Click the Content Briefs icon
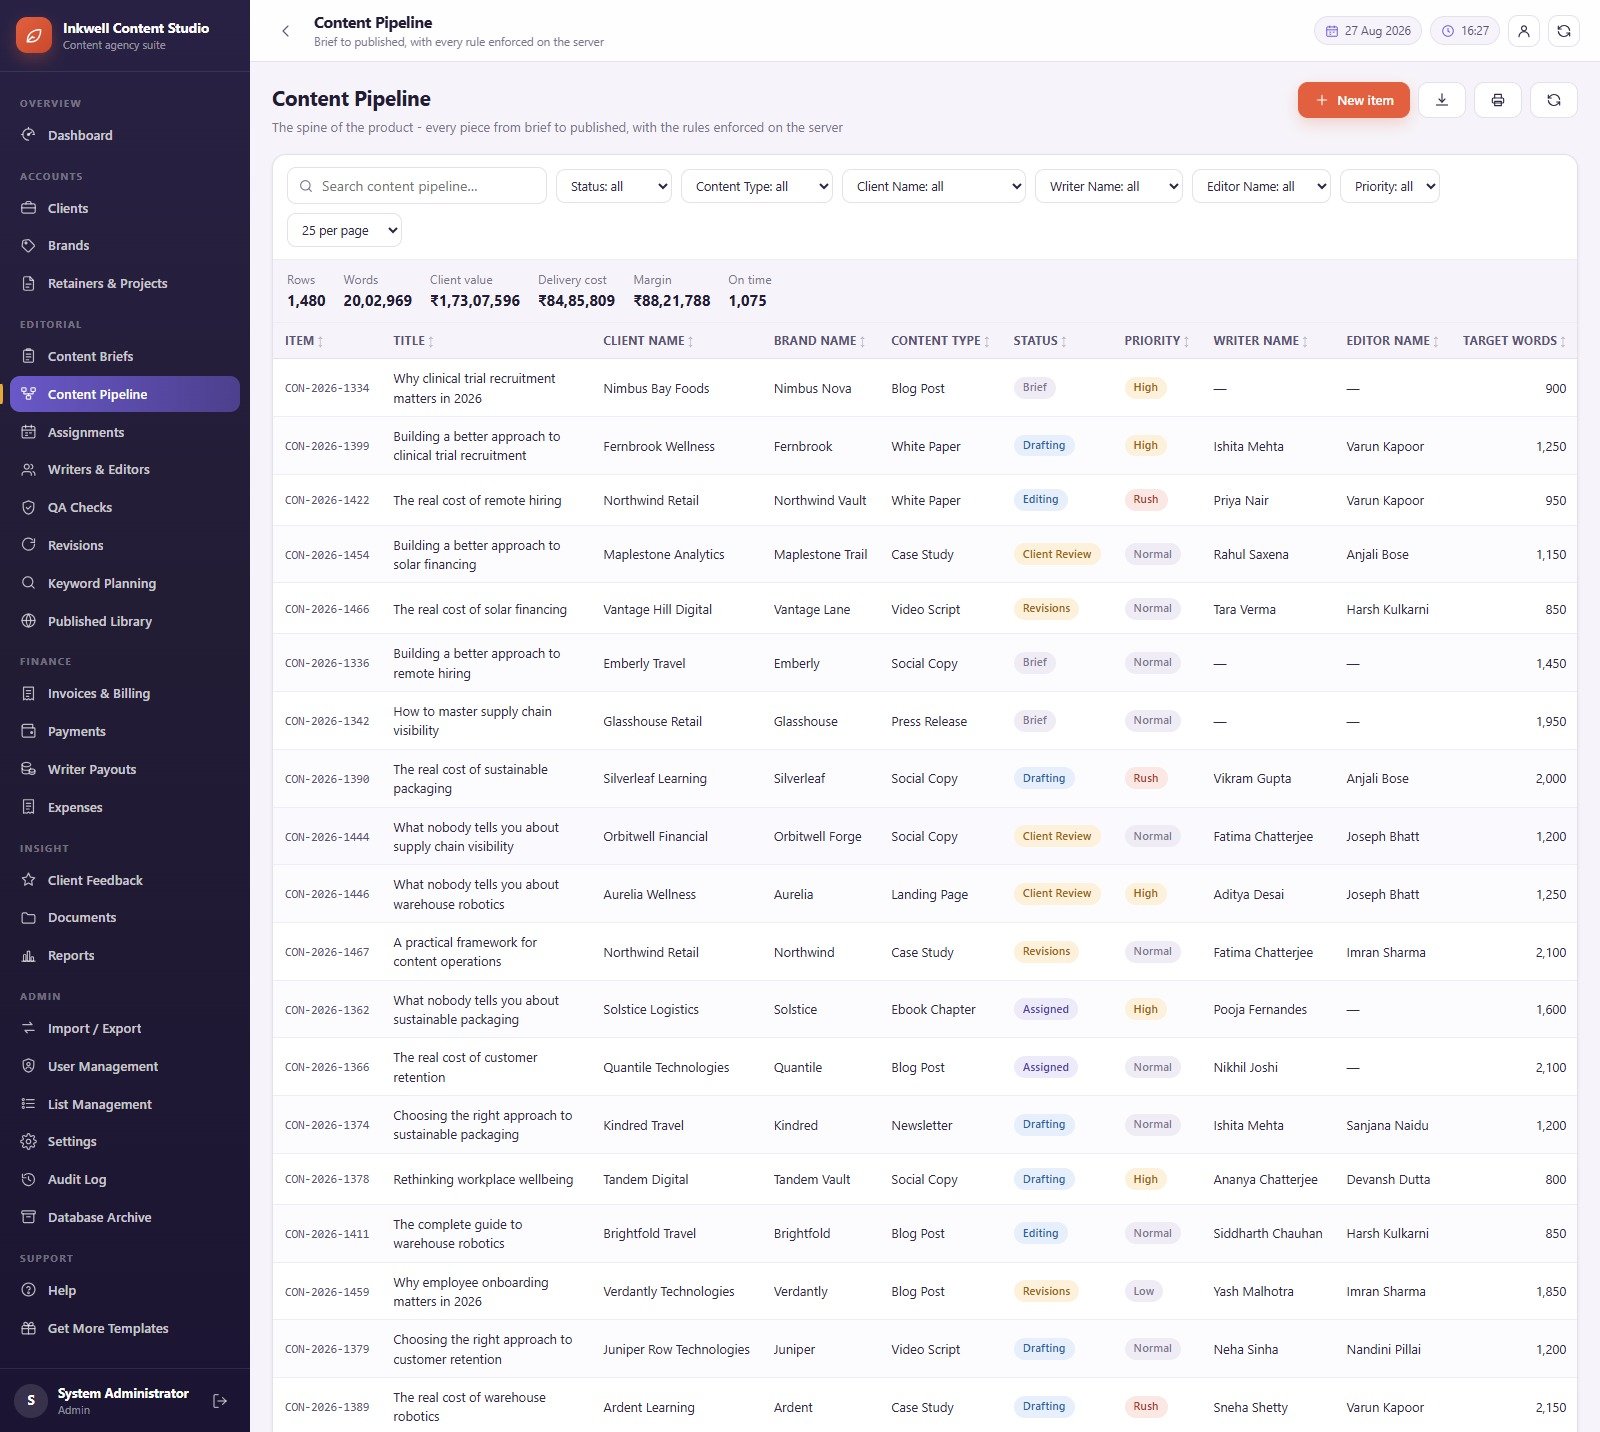Viewport: 1600px width, 1432px height. [29, 356]
